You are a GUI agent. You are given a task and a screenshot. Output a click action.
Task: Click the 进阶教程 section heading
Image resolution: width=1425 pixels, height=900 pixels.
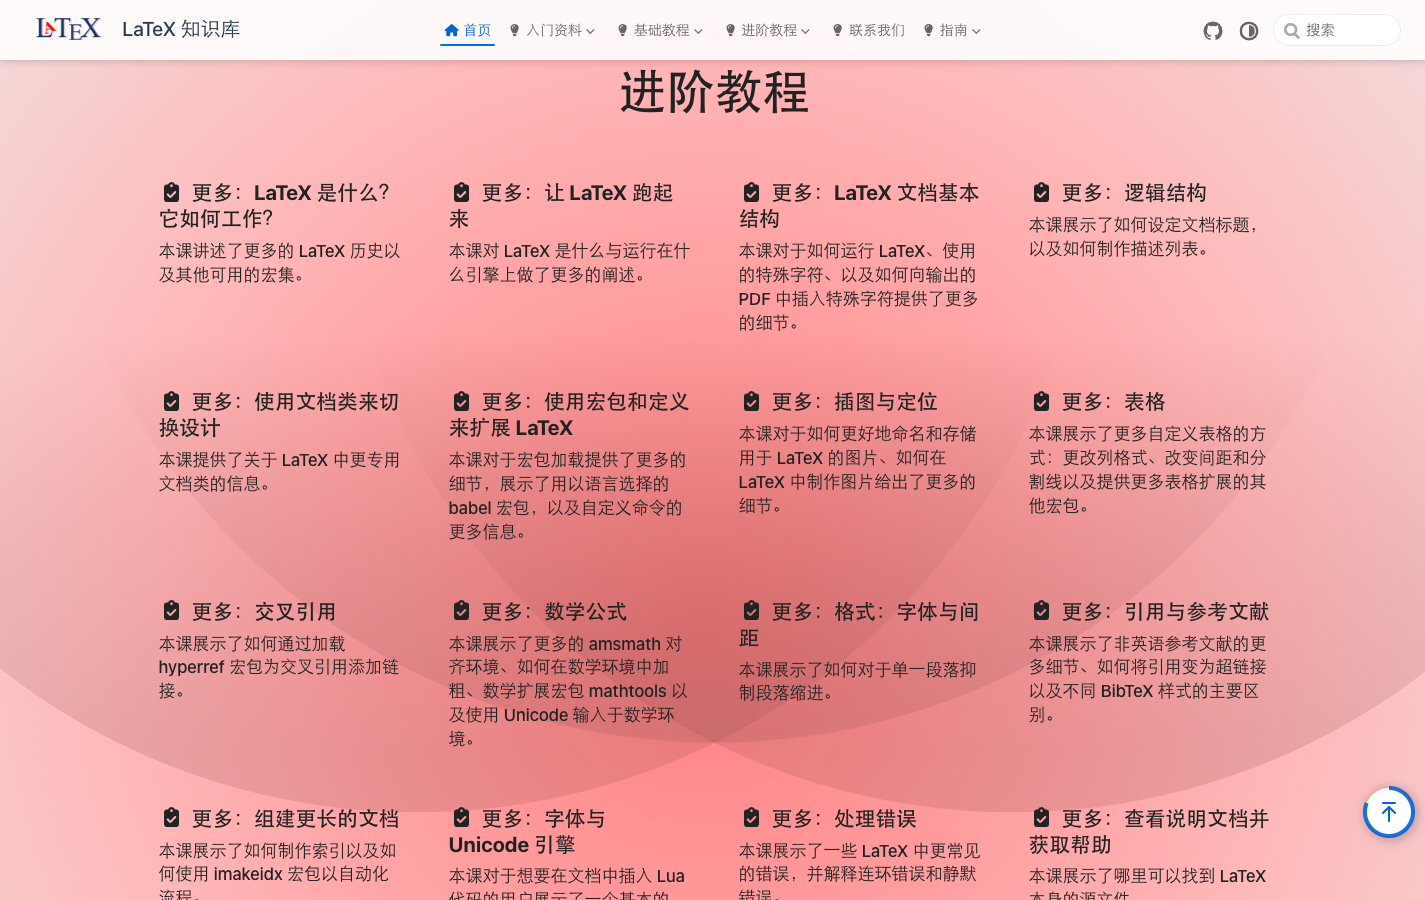[714, 92]
